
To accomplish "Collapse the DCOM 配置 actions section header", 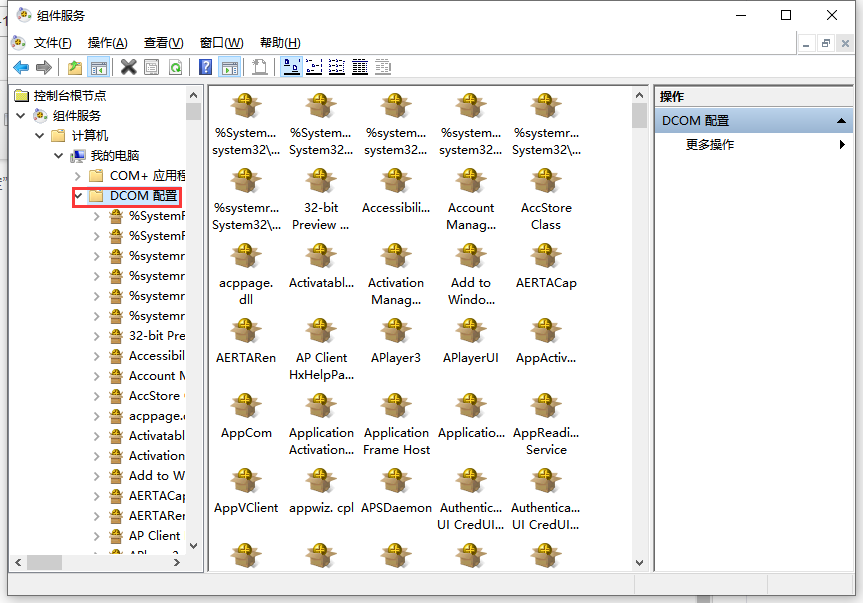I will [843, 121].
